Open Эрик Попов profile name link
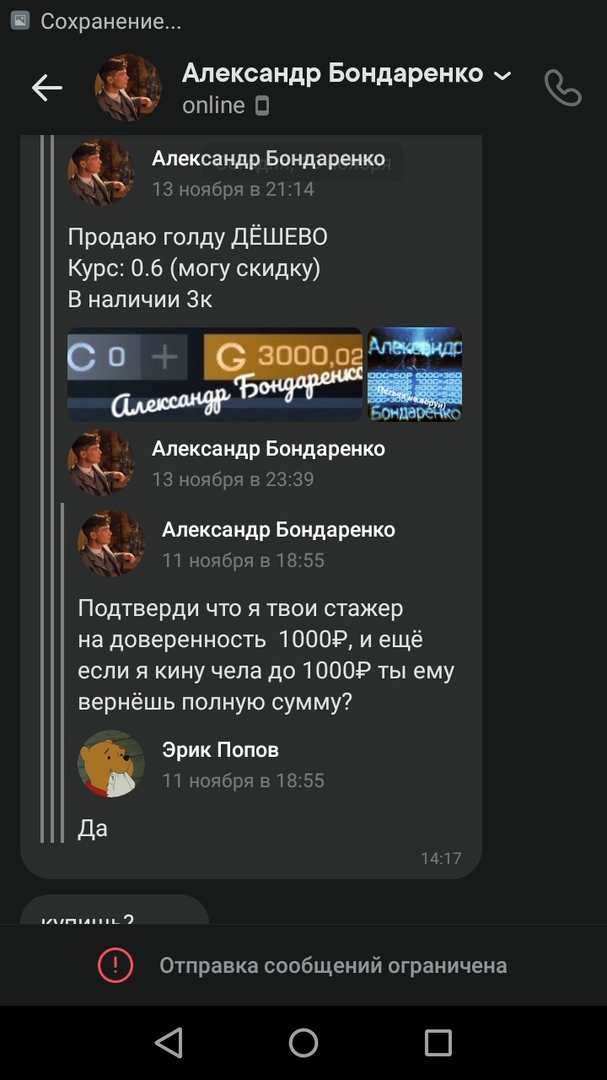607x1080 pixels. (220, 749)
